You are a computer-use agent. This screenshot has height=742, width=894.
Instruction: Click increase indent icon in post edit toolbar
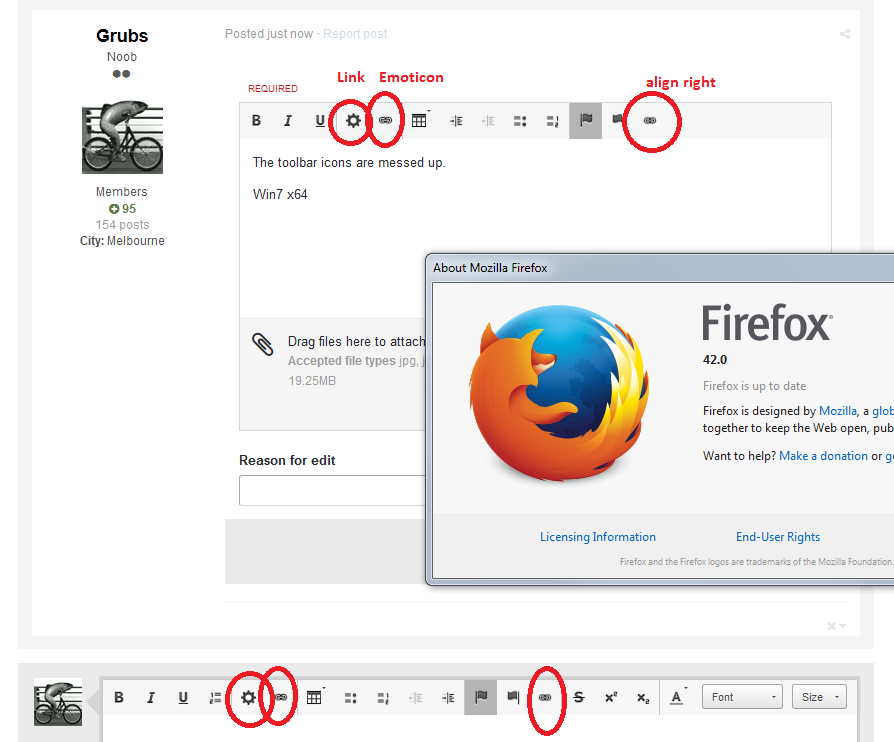click(456, 121)
